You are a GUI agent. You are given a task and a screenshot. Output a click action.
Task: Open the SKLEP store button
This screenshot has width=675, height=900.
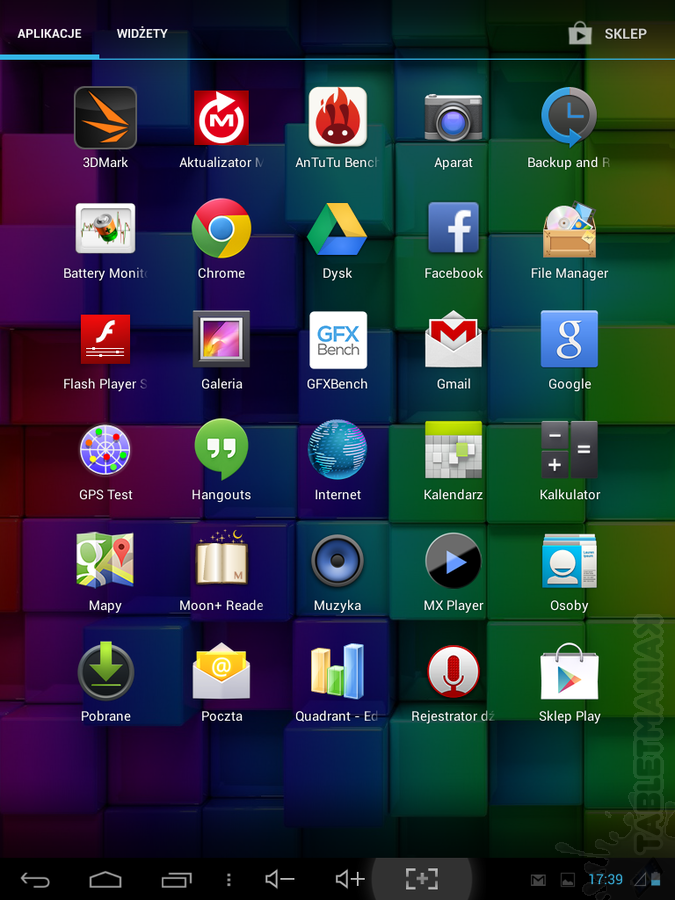[x=608, y=33]
